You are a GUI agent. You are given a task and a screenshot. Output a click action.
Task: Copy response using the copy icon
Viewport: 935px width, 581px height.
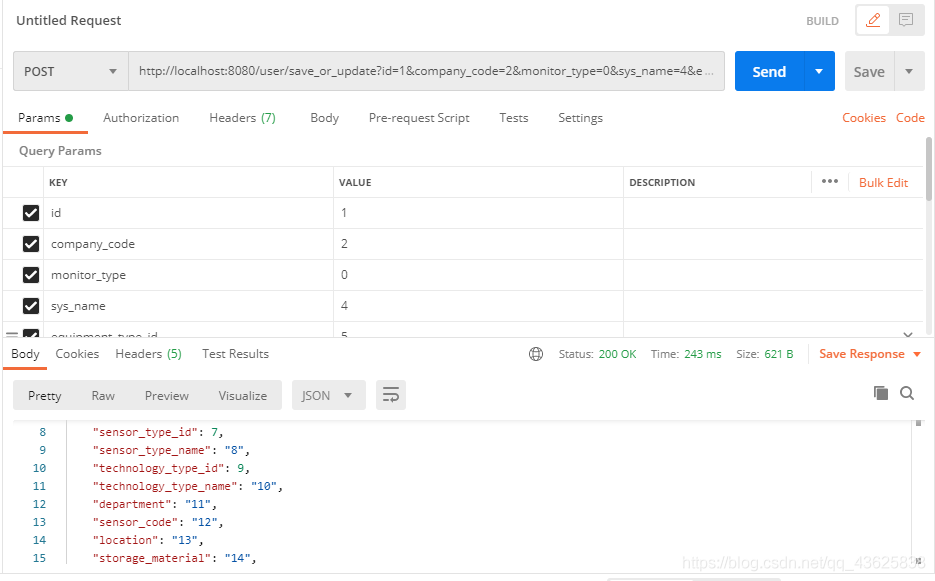881,393
